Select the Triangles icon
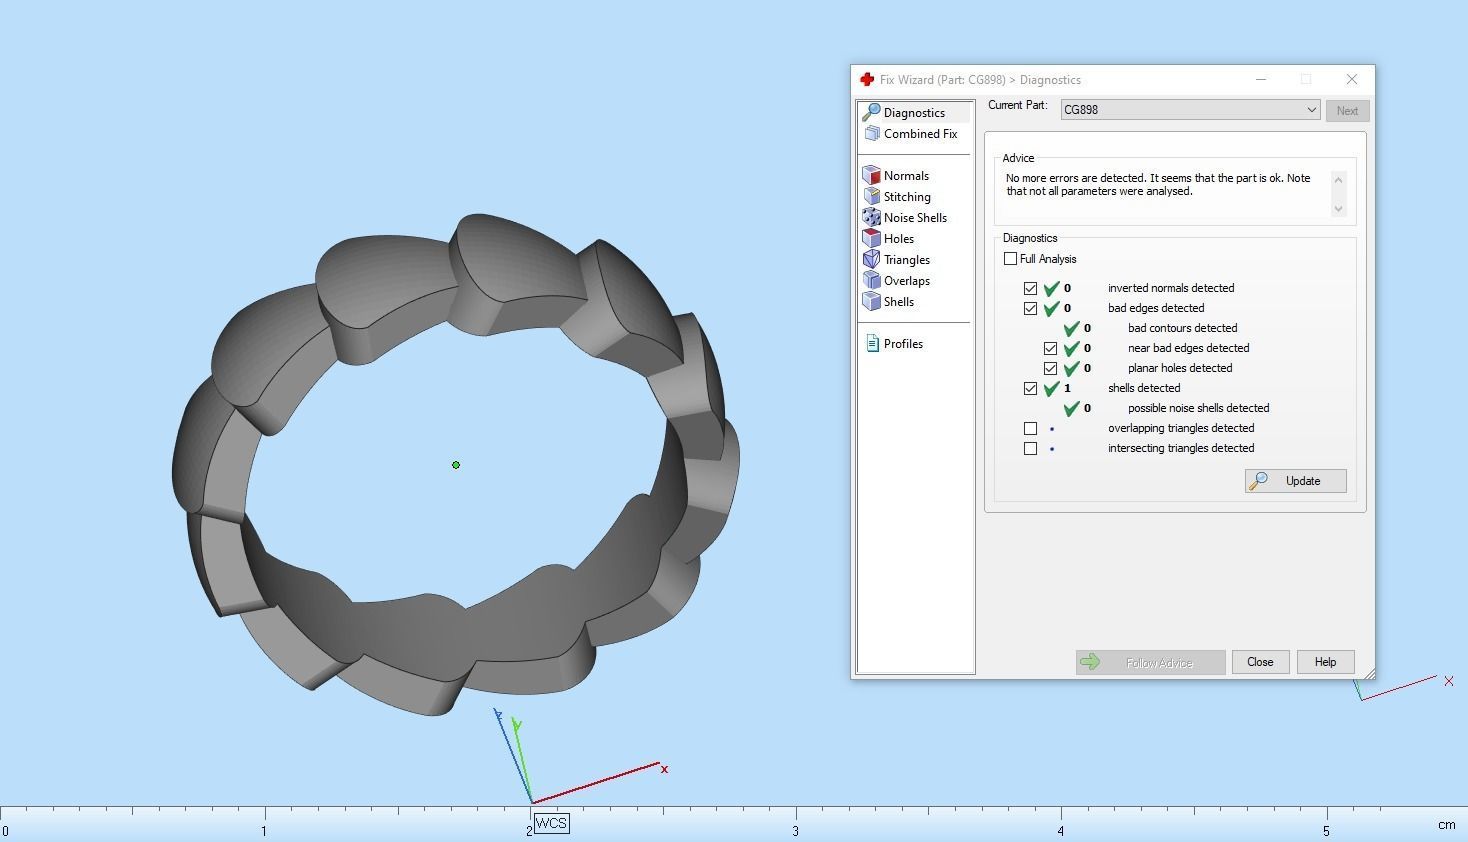 871,259
